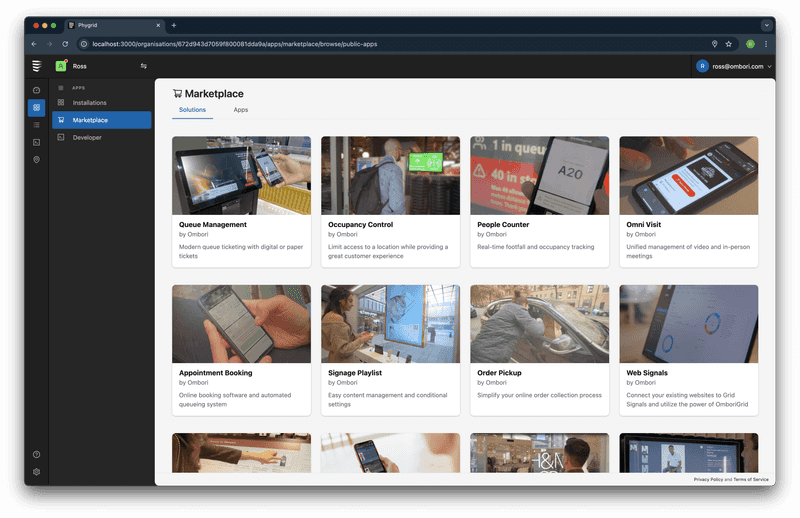Bookmark this page with the star icon

click(x=729, y=44)
